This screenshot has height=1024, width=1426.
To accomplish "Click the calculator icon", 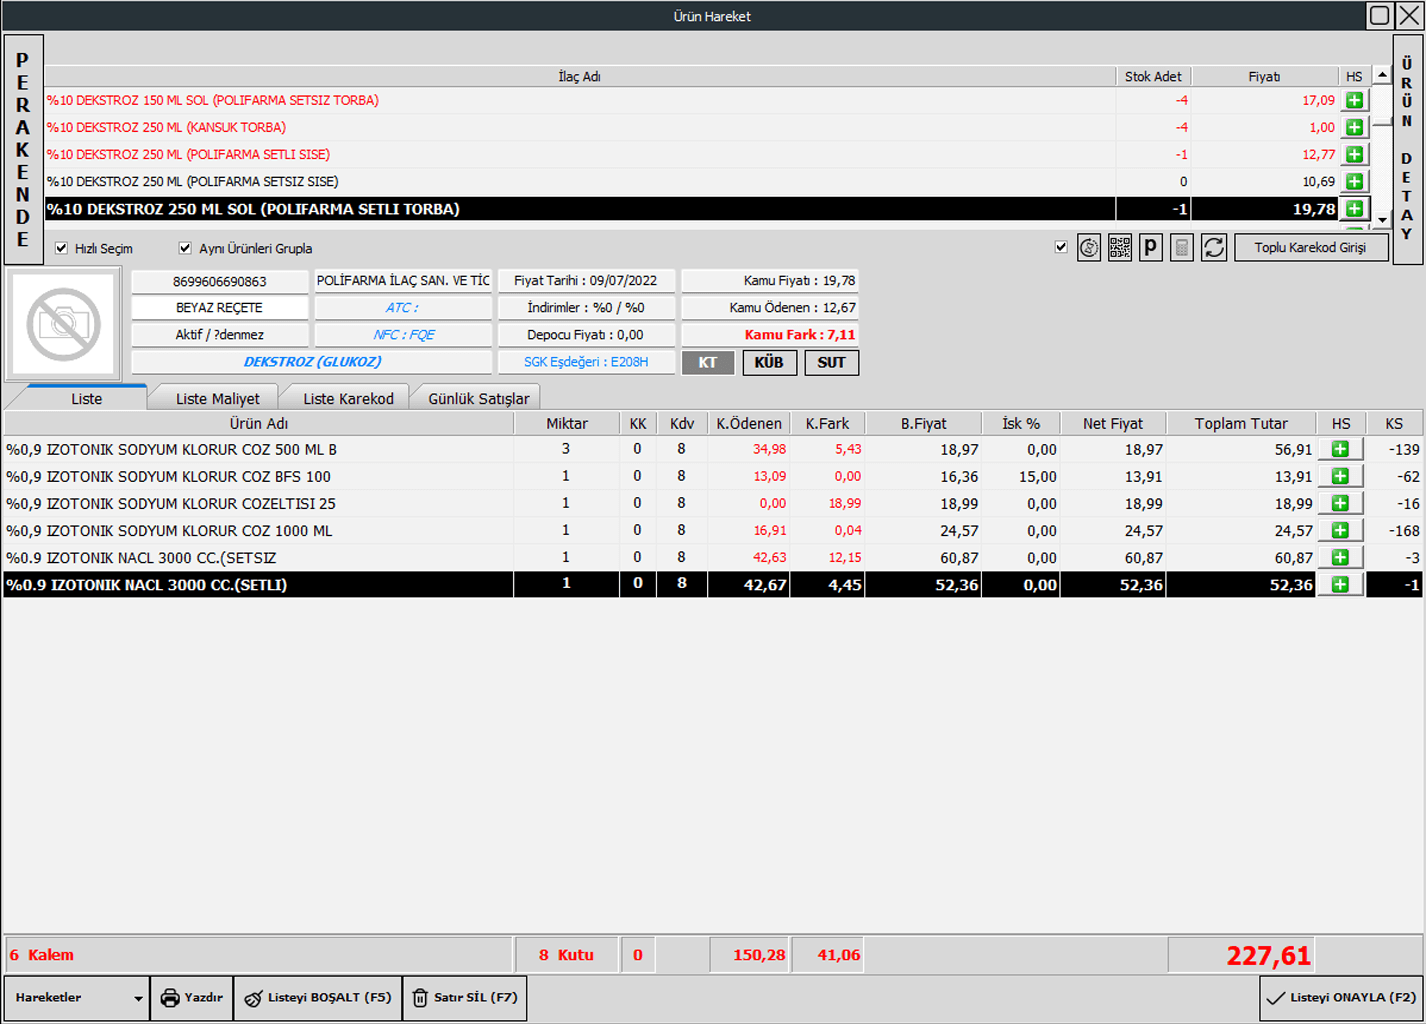I will click(1182, 247).
